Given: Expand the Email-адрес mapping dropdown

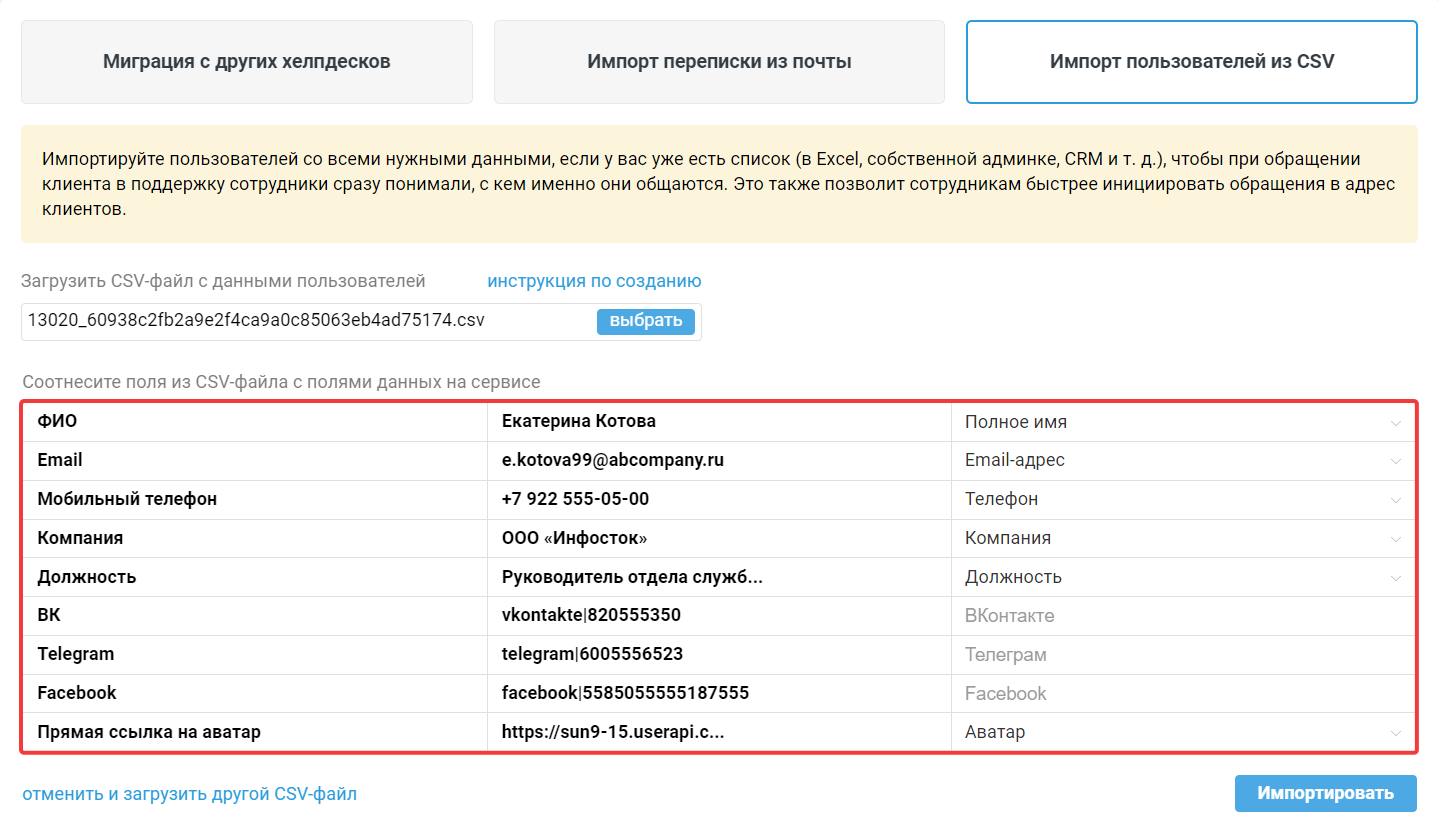Looking at the screenshot, I should (1183, 461).
